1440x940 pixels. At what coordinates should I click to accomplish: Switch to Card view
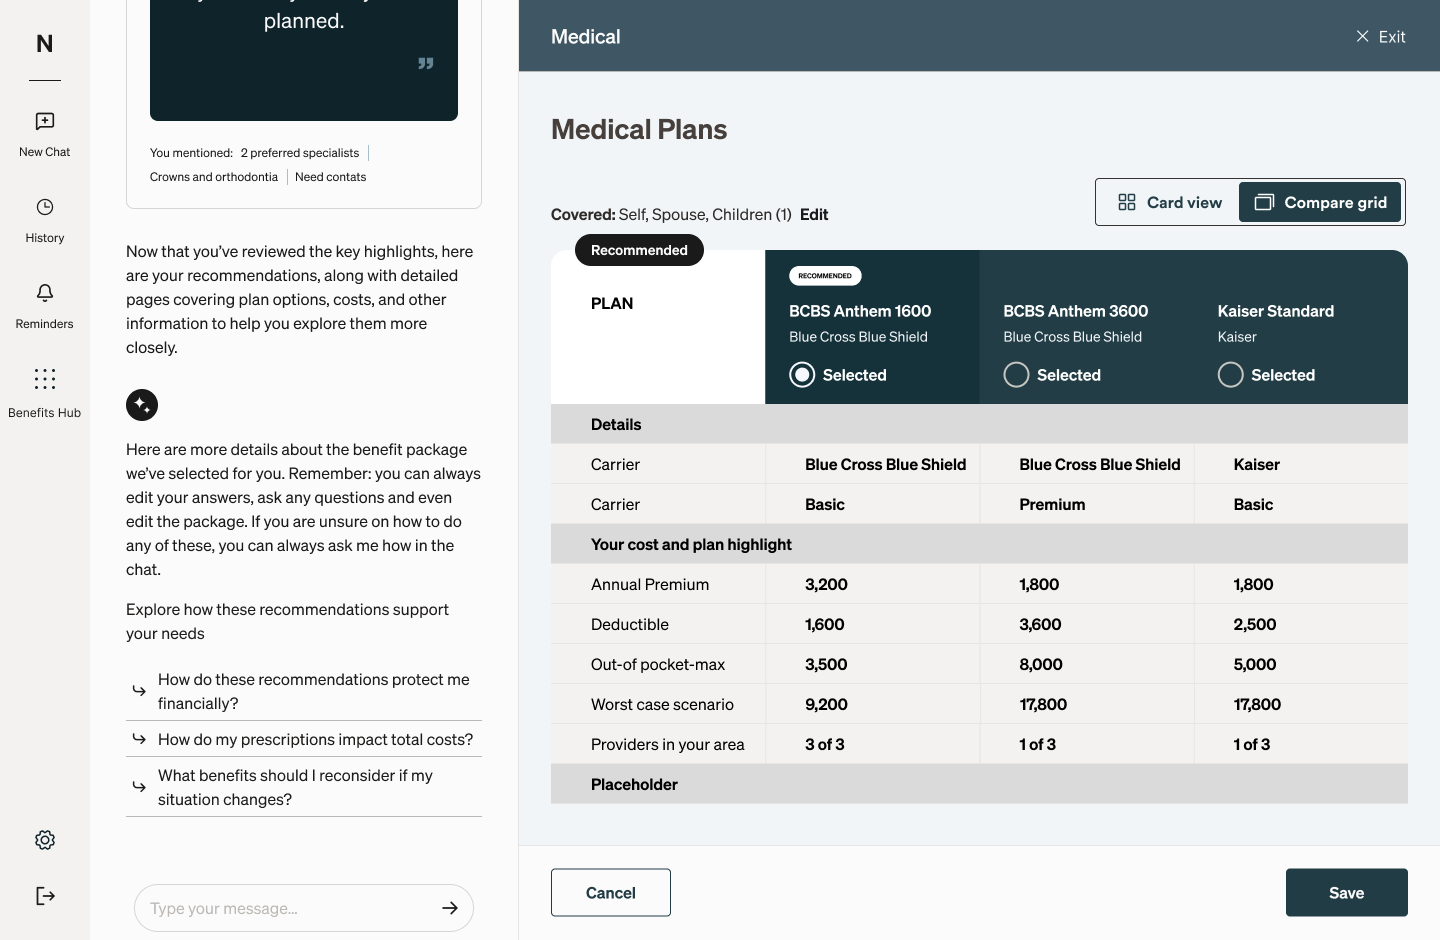[x=1169, y=202]
